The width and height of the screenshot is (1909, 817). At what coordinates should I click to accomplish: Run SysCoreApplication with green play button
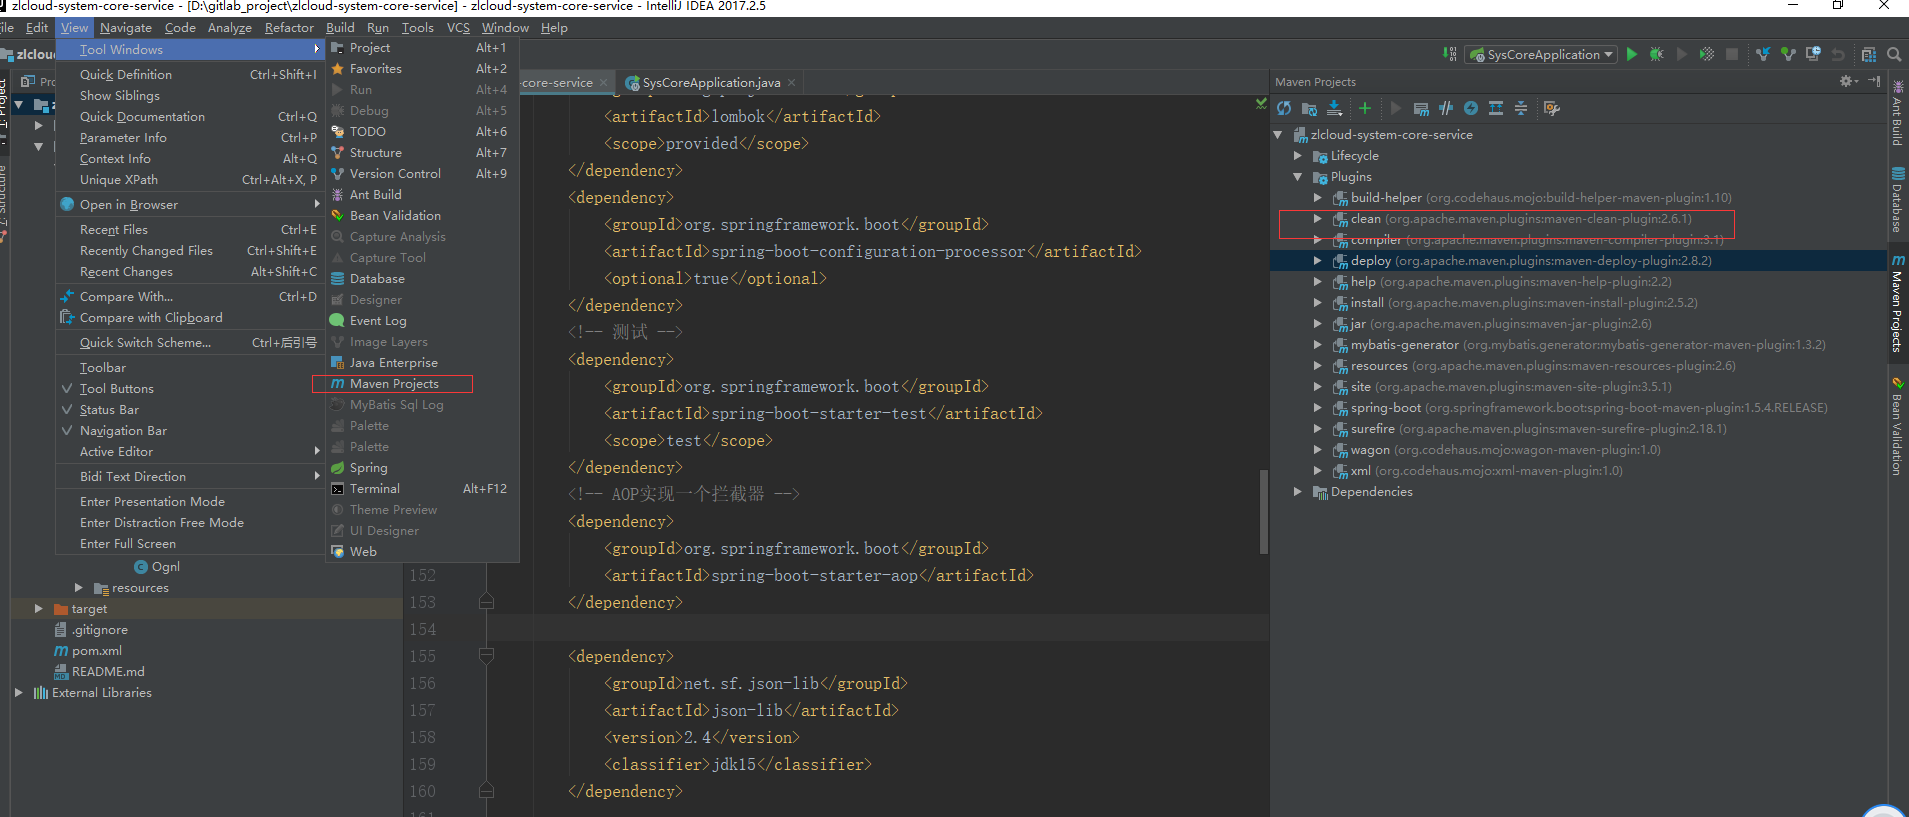(1632, 54)
